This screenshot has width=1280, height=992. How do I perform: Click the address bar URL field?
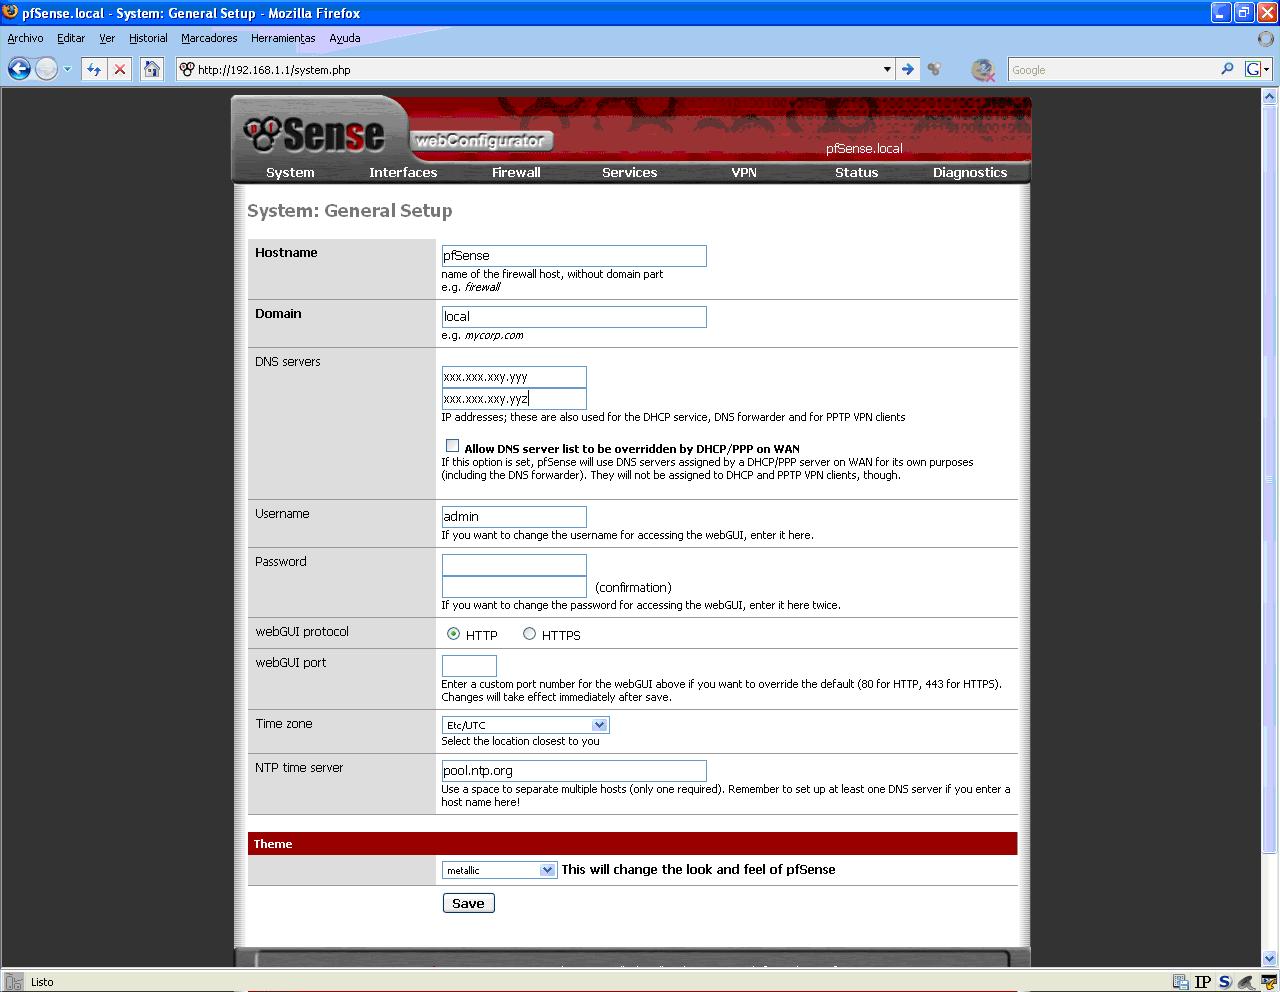coord(536,69)
